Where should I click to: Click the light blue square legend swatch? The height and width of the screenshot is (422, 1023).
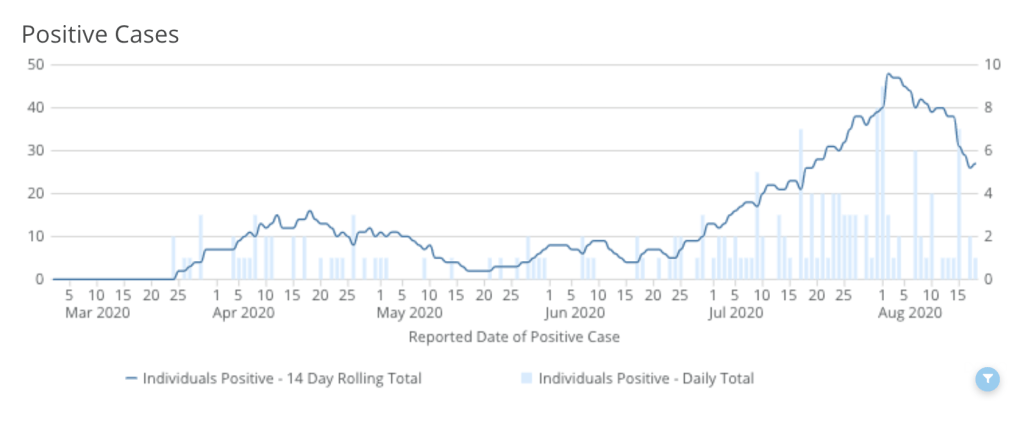pyautogui.click(x=526, y=379)
